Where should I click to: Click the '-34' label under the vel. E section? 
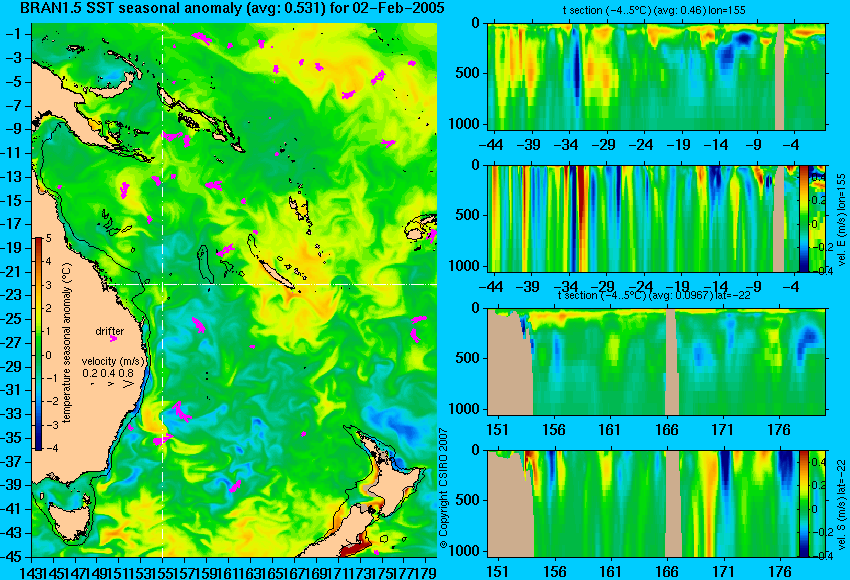567,286
